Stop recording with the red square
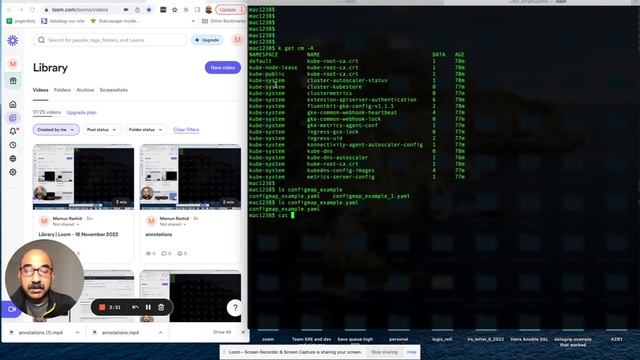This screenshot has height=360, width=640. point(102,307)
